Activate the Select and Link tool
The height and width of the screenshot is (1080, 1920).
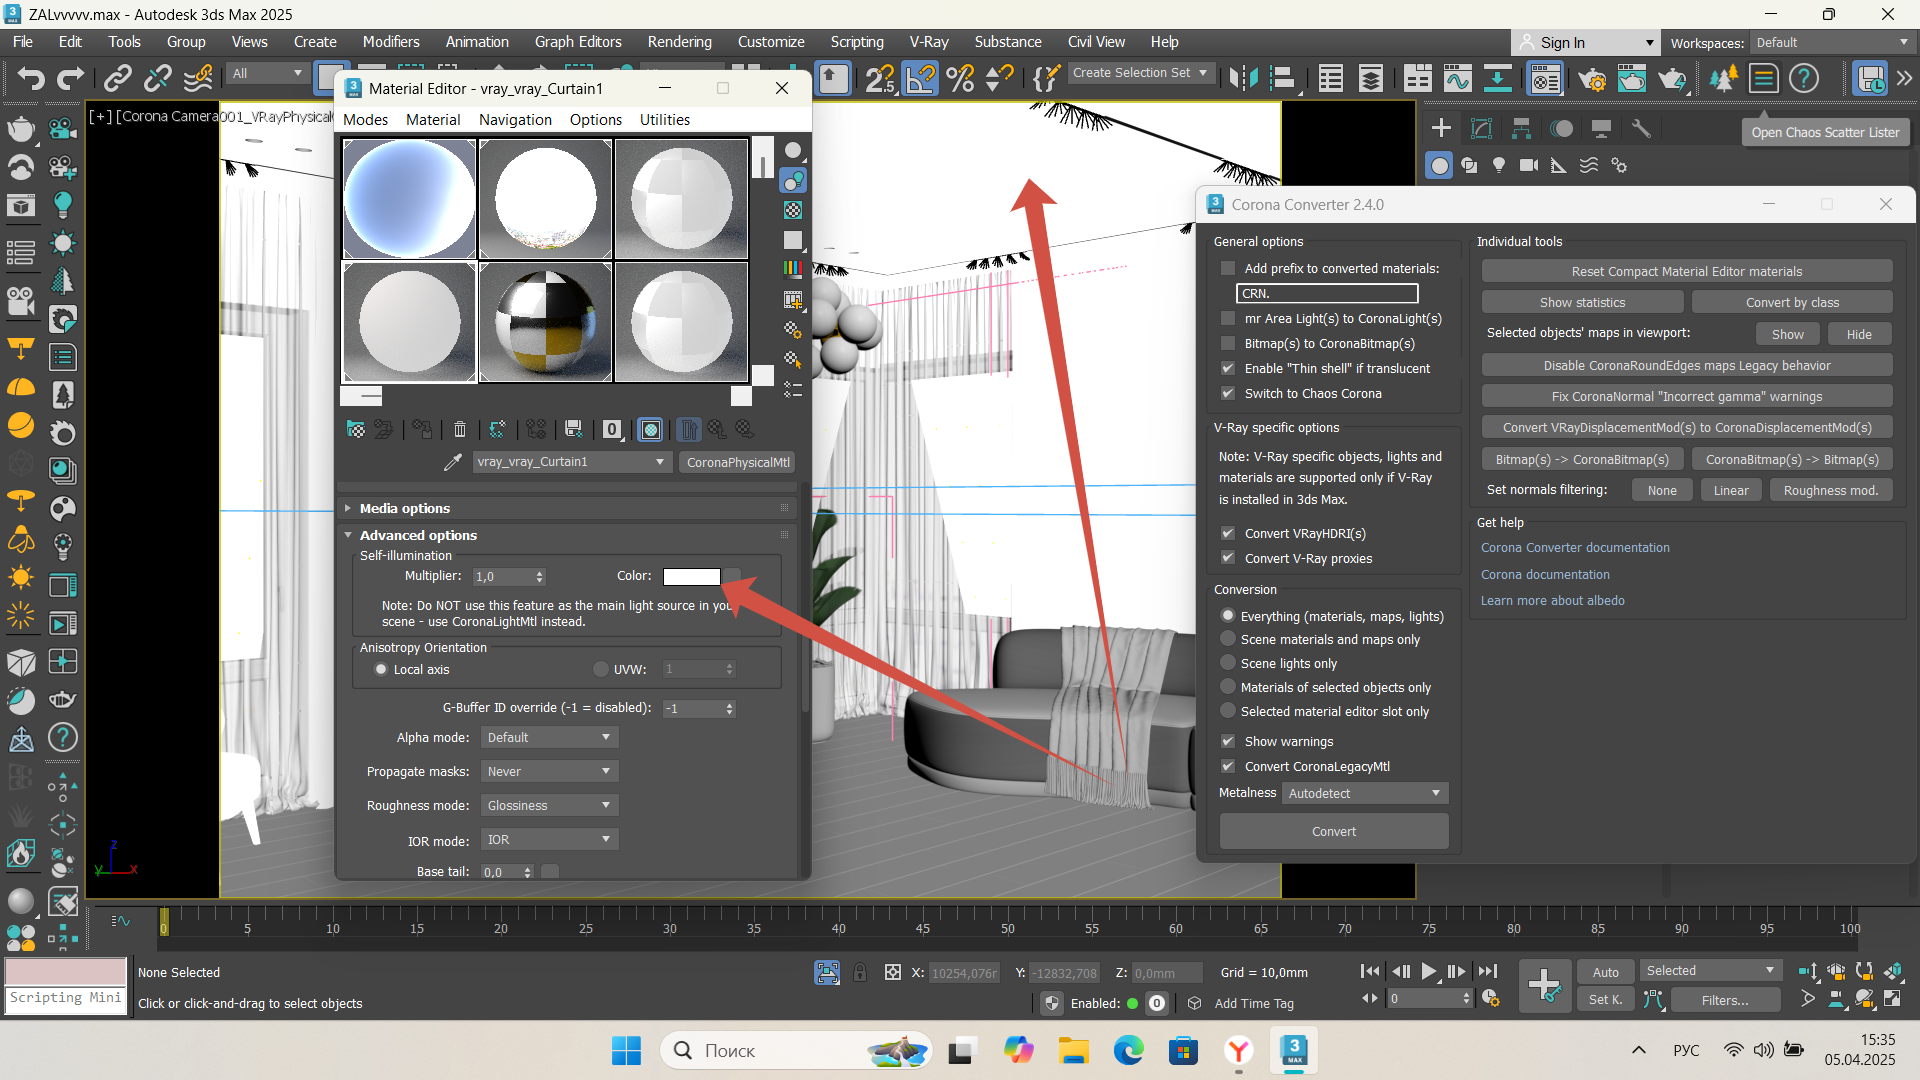[x=118, y=78]
